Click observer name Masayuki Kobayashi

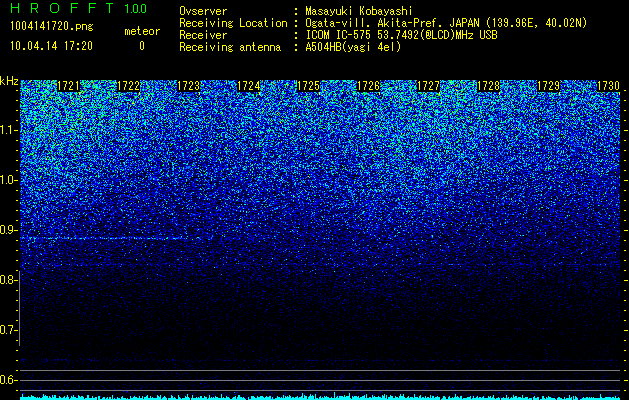pyautogui.click(x=359, y=11)
